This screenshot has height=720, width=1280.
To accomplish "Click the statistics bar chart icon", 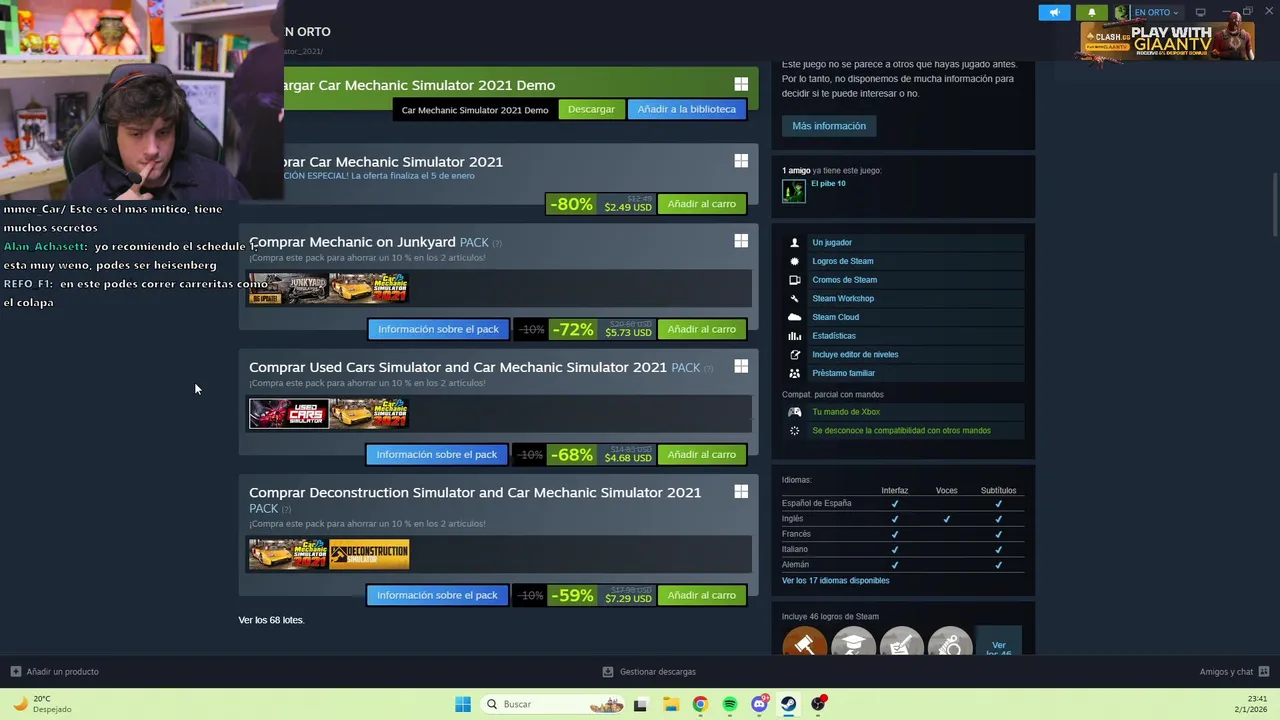I will pos(795,336).
